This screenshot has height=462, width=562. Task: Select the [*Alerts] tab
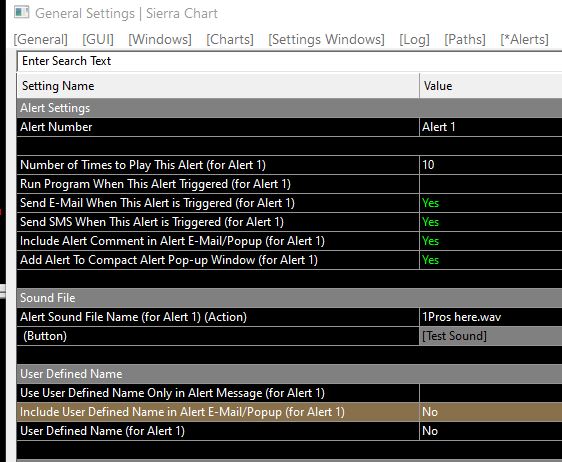[x=524, y=39]
